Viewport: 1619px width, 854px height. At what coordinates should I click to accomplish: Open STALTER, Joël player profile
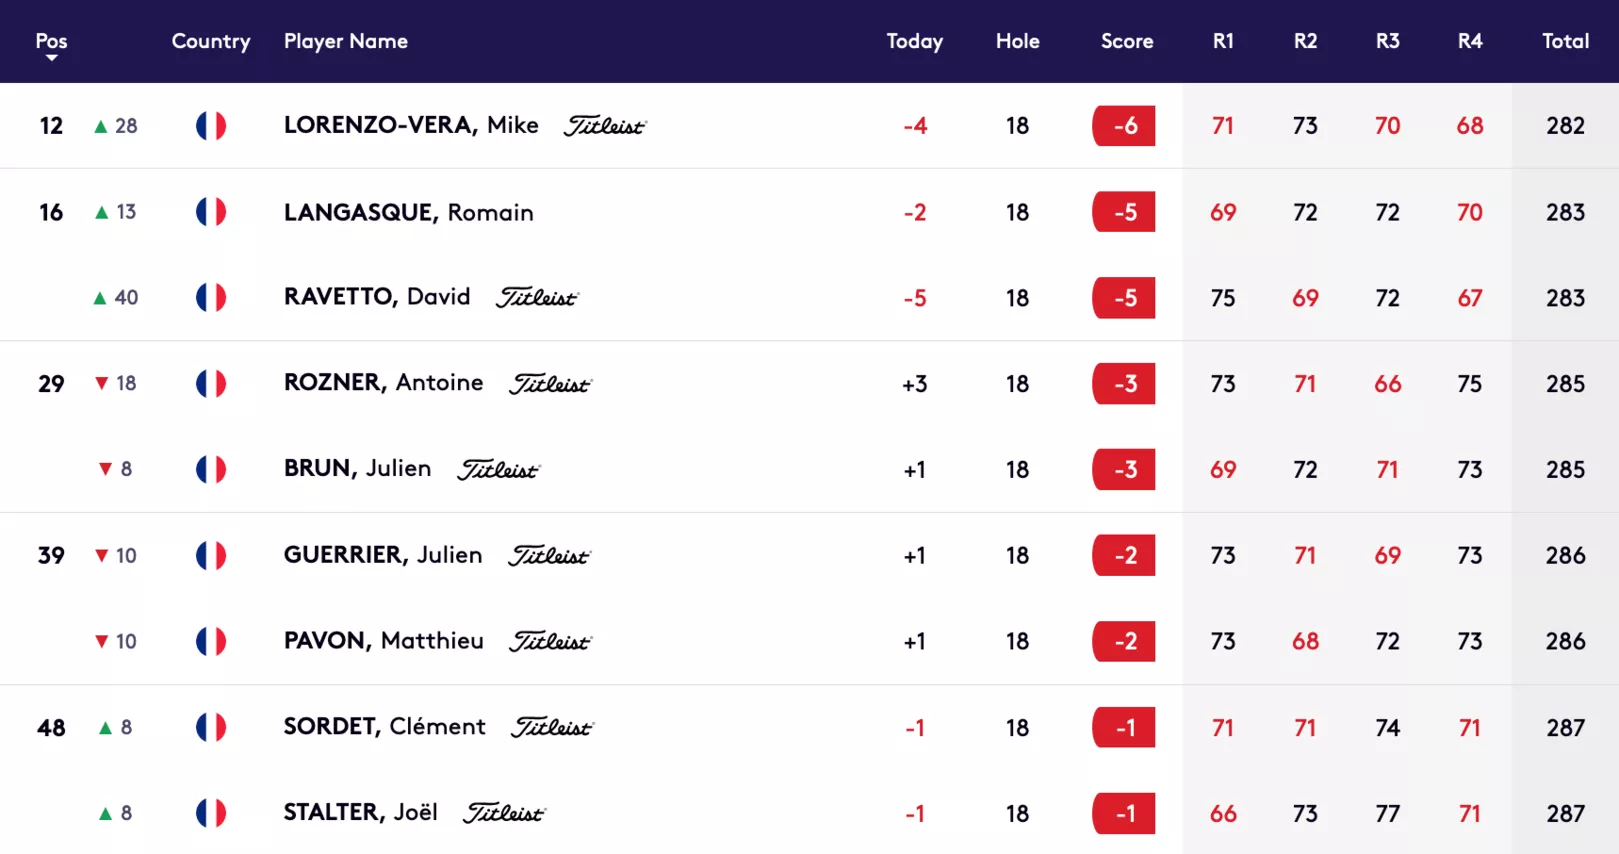click(x=361, y=812)
